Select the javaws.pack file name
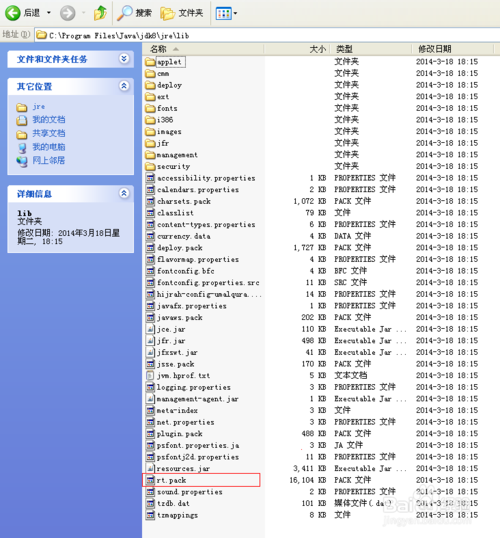500x538 pixels. 179,318
